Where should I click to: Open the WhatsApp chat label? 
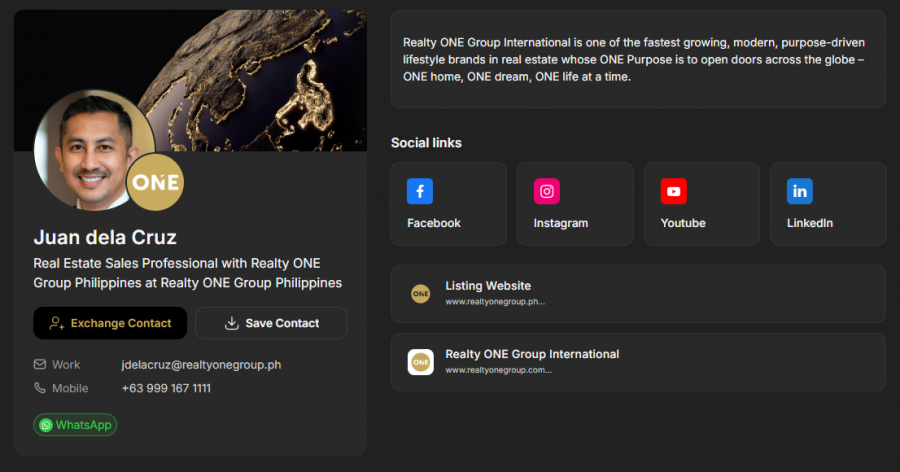(83, 425)
